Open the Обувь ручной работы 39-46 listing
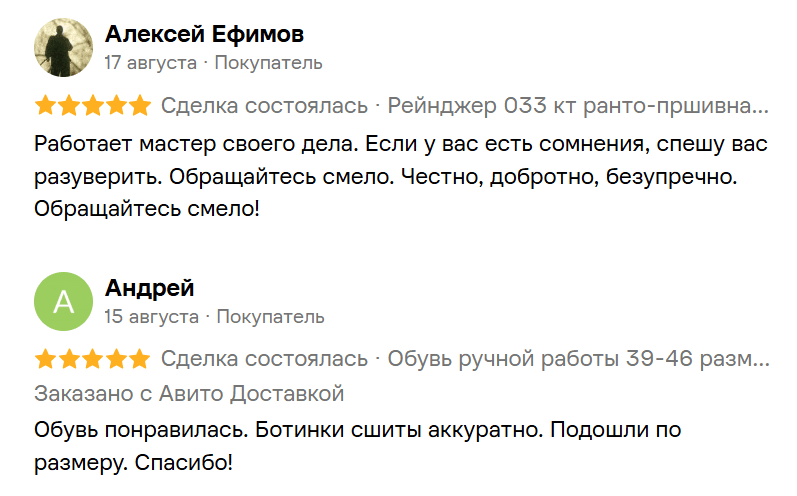Screen dimensions: 797x496 [x=578, y=359]
